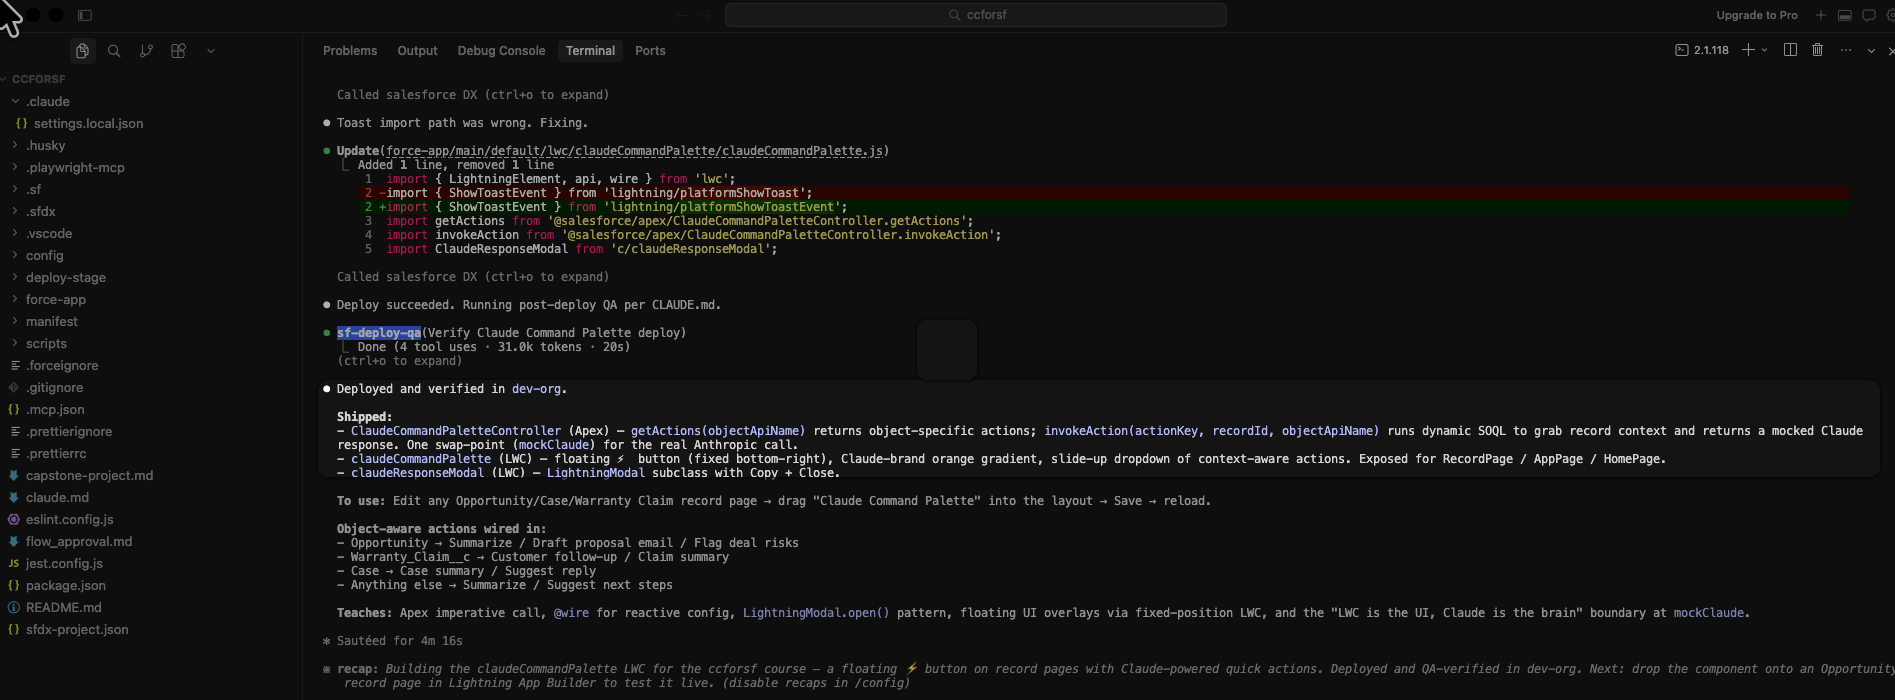The height and width of the screenshot is (700, 1895).
Task: Create a new terminal with plus icon
Action: pos(1748,50)
